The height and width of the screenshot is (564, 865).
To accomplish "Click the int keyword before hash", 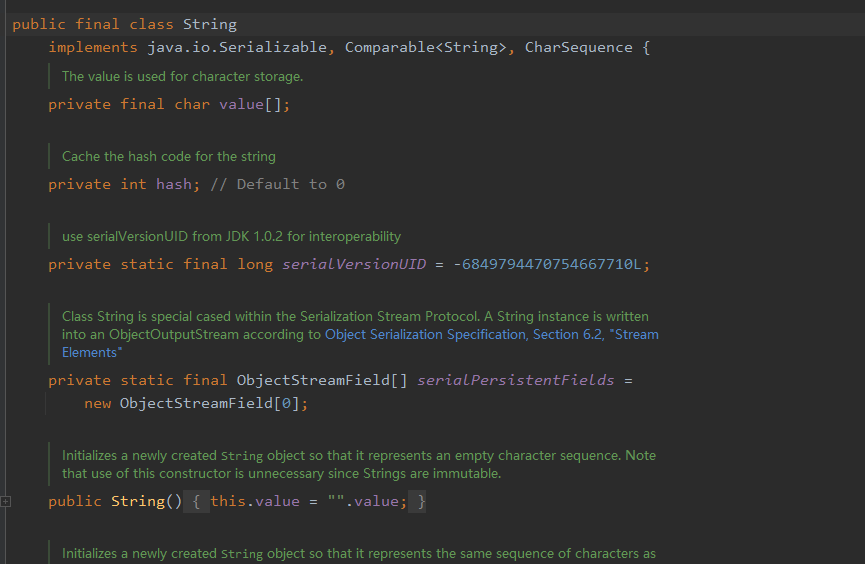I will click(x=134, y=184).
